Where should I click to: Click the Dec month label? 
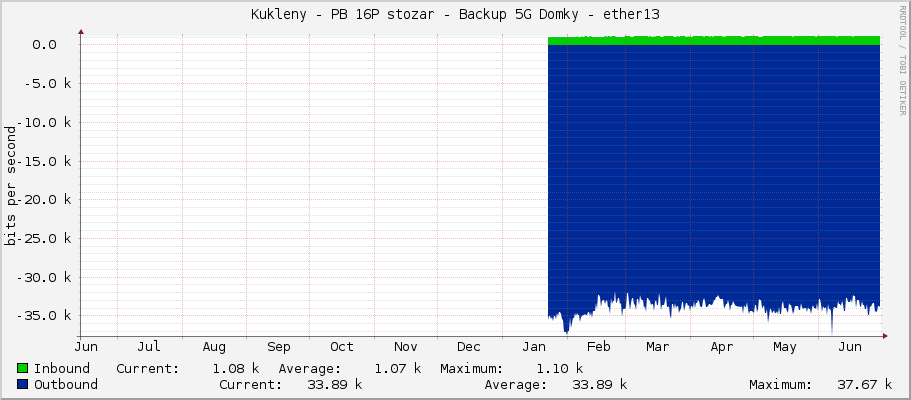(468, 347)
